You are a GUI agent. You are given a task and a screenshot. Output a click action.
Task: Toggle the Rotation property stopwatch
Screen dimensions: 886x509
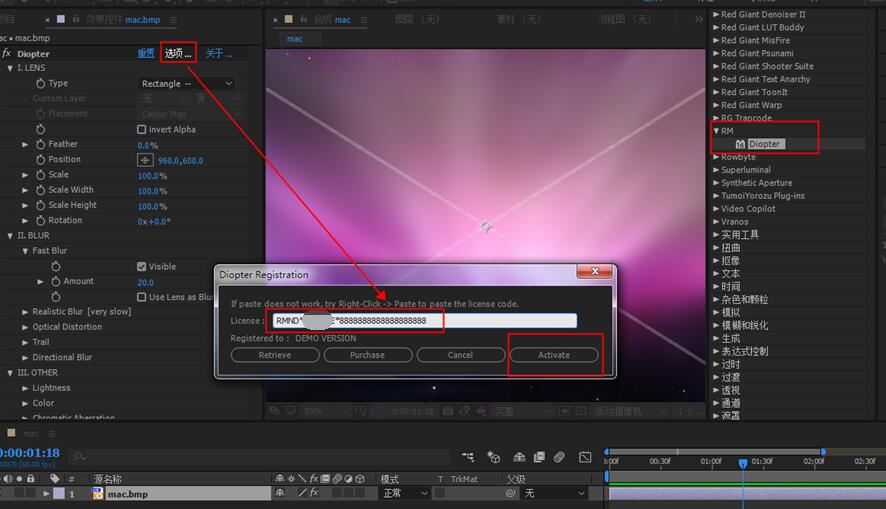point(41,221)
